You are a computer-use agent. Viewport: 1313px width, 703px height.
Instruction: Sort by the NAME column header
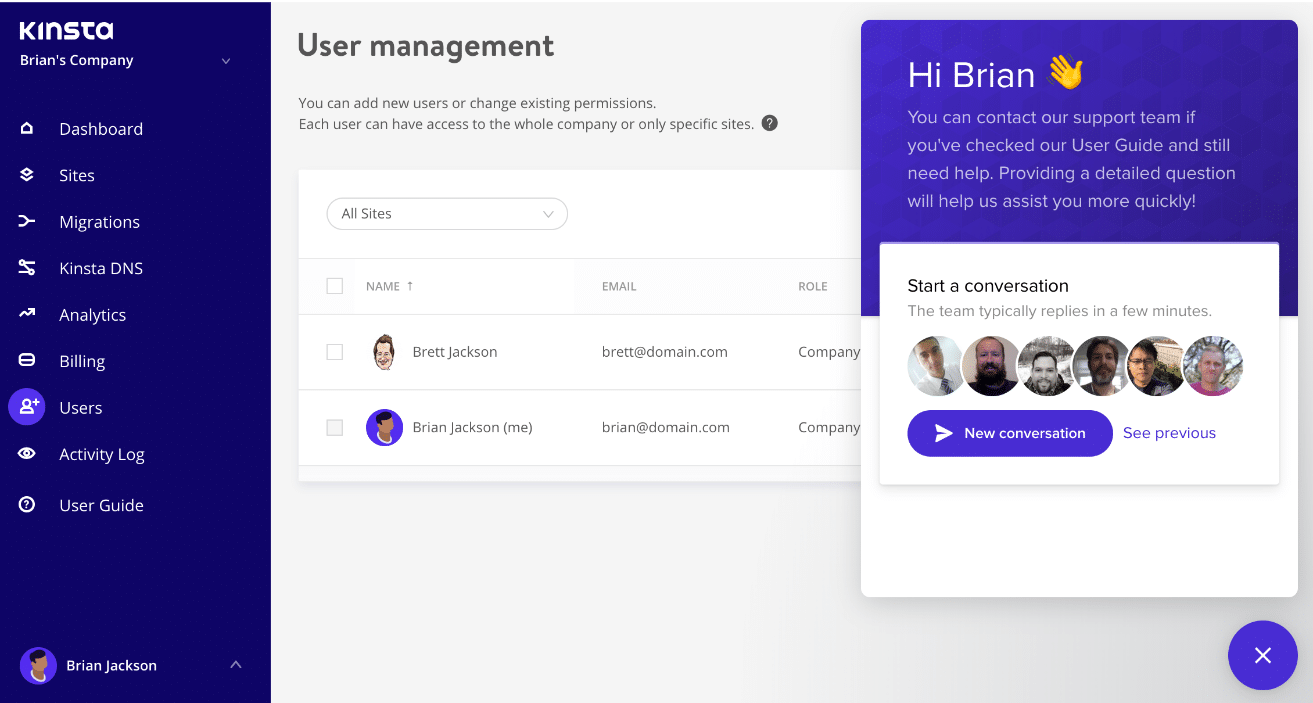click(388, 285)
